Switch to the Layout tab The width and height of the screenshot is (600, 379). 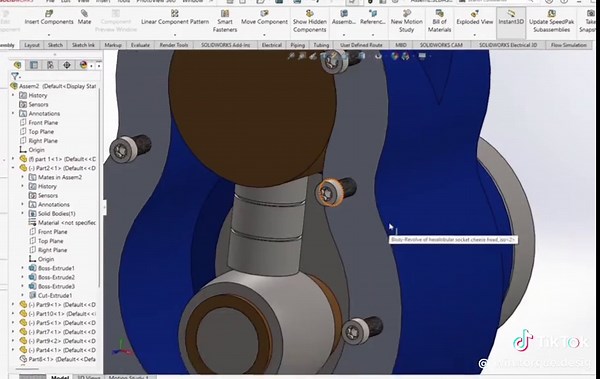(32, 45)
